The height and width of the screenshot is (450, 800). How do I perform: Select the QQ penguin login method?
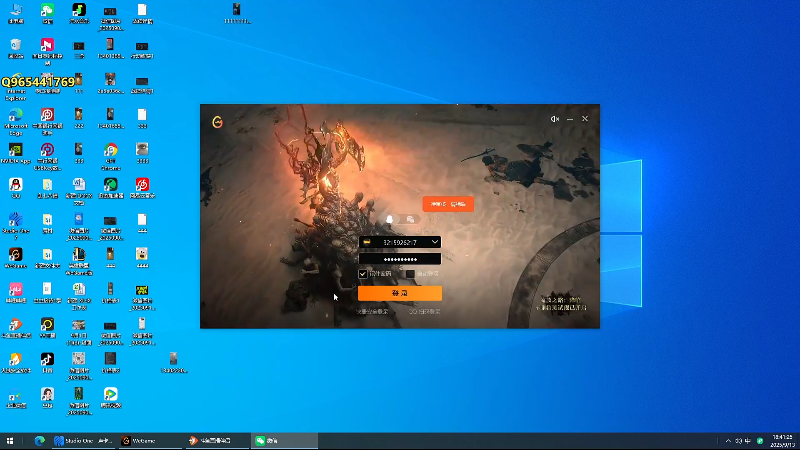click(389, 219)
